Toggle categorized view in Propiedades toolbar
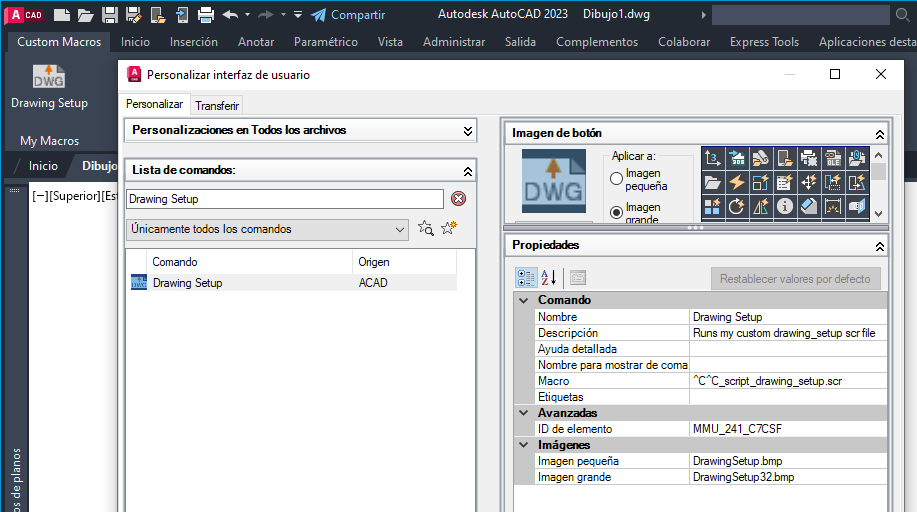917x512 pixels. point(526,278)
